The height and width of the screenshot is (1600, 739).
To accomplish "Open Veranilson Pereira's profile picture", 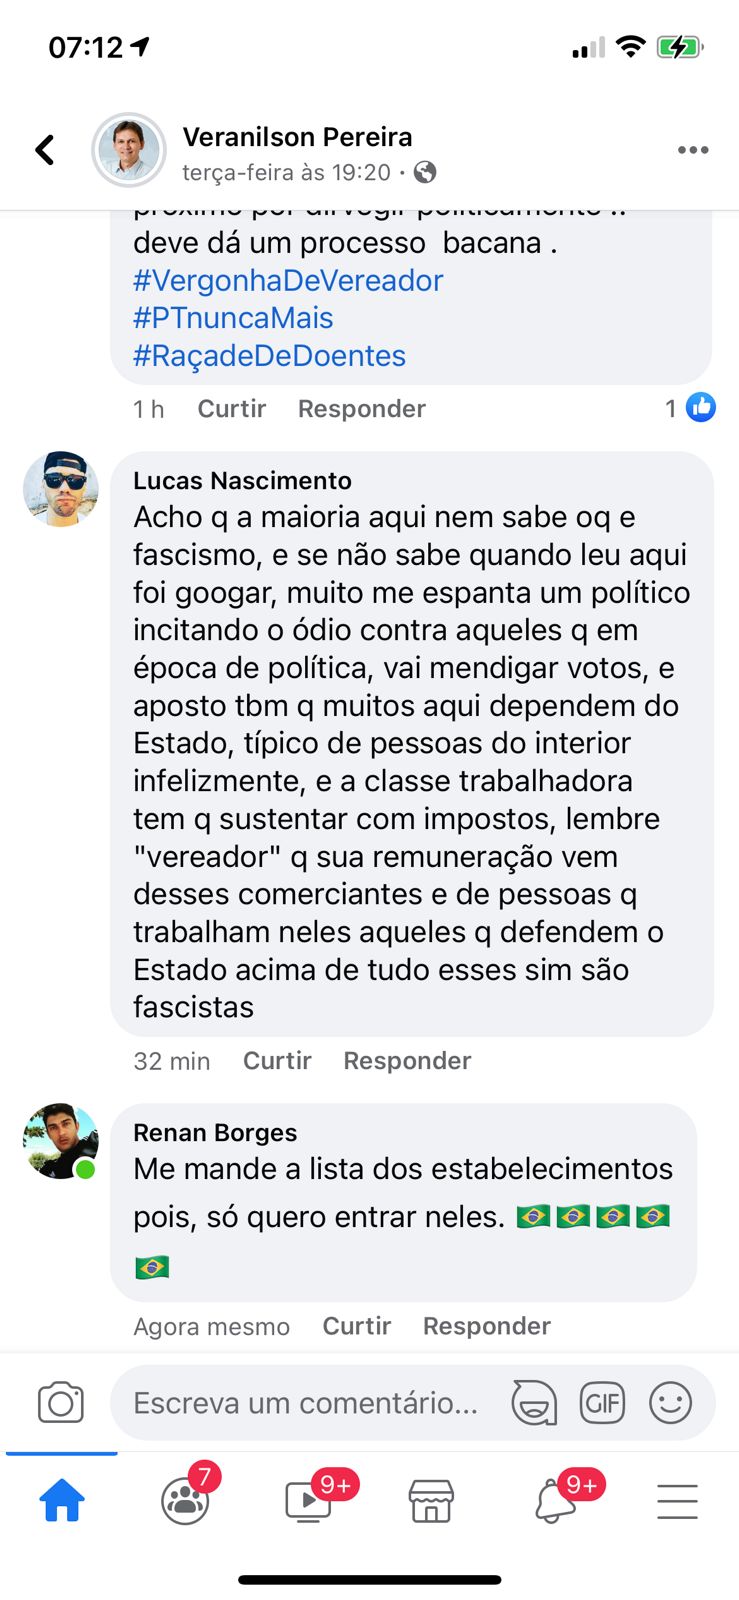I will pos(129,150).
